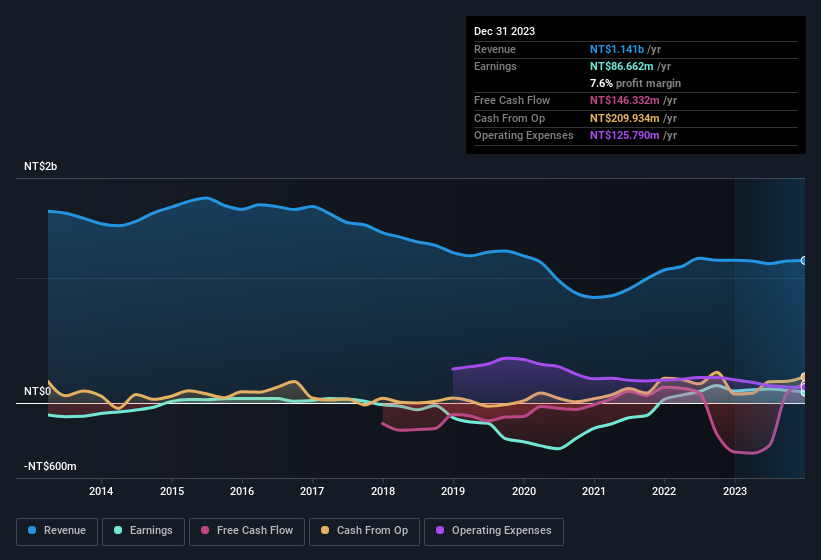The width and height of the screenshot is (821, 560).
Task: Select the 2021 x-axis label
Action: [594, 491]
